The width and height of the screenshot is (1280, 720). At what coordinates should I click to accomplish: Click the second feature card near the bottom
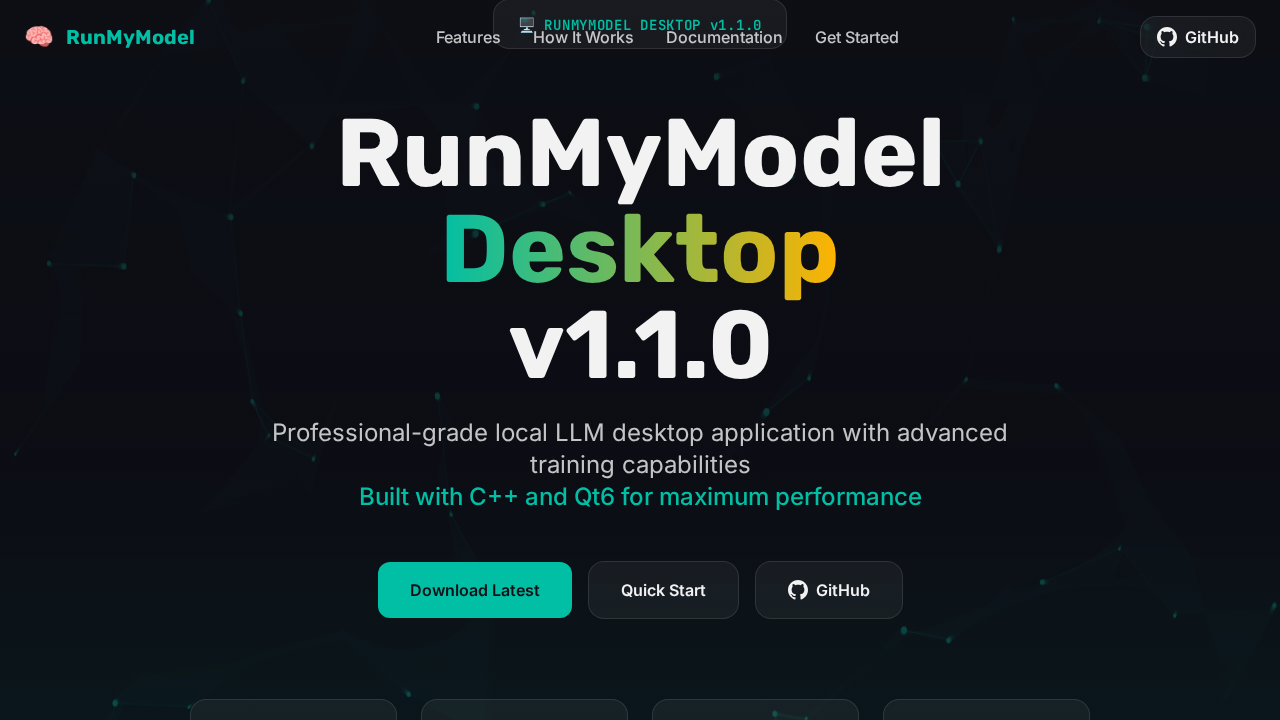pyautogui.click(x=524, y=712)
